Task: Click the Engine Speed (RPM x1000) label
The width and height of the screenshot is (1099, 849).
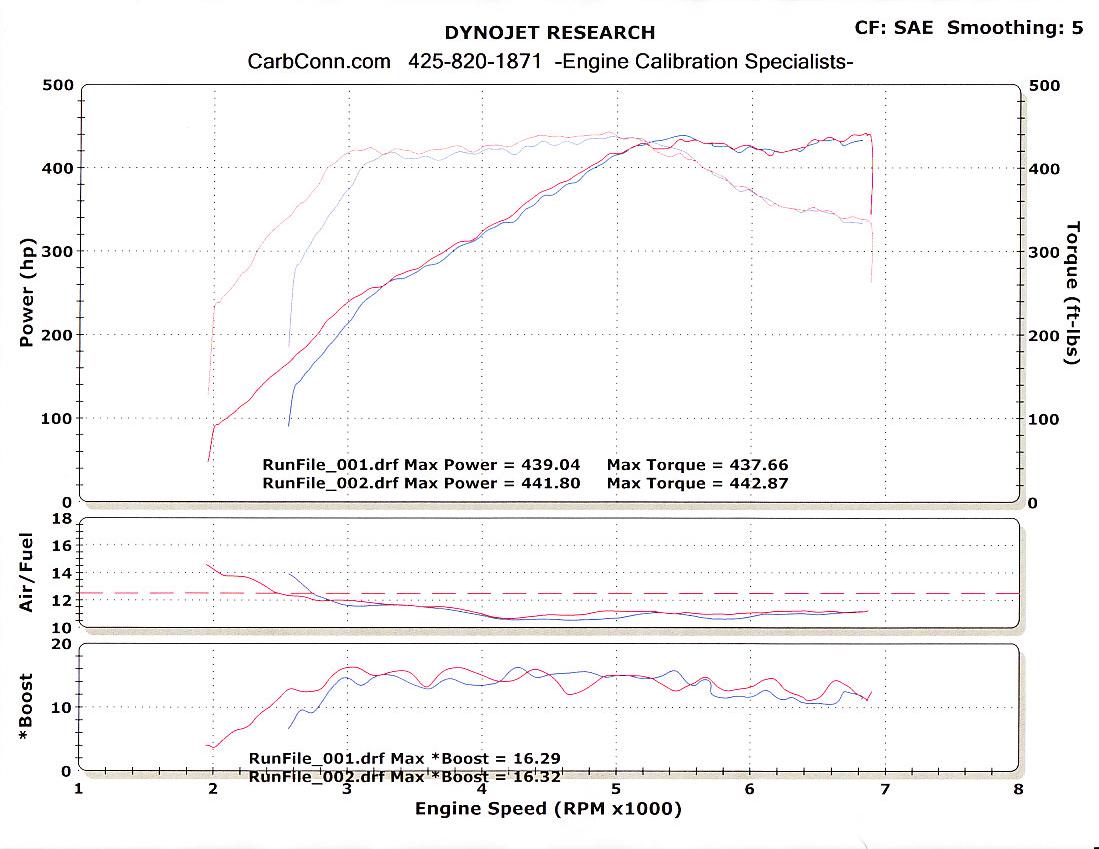Action: click(x=548, y=808)
